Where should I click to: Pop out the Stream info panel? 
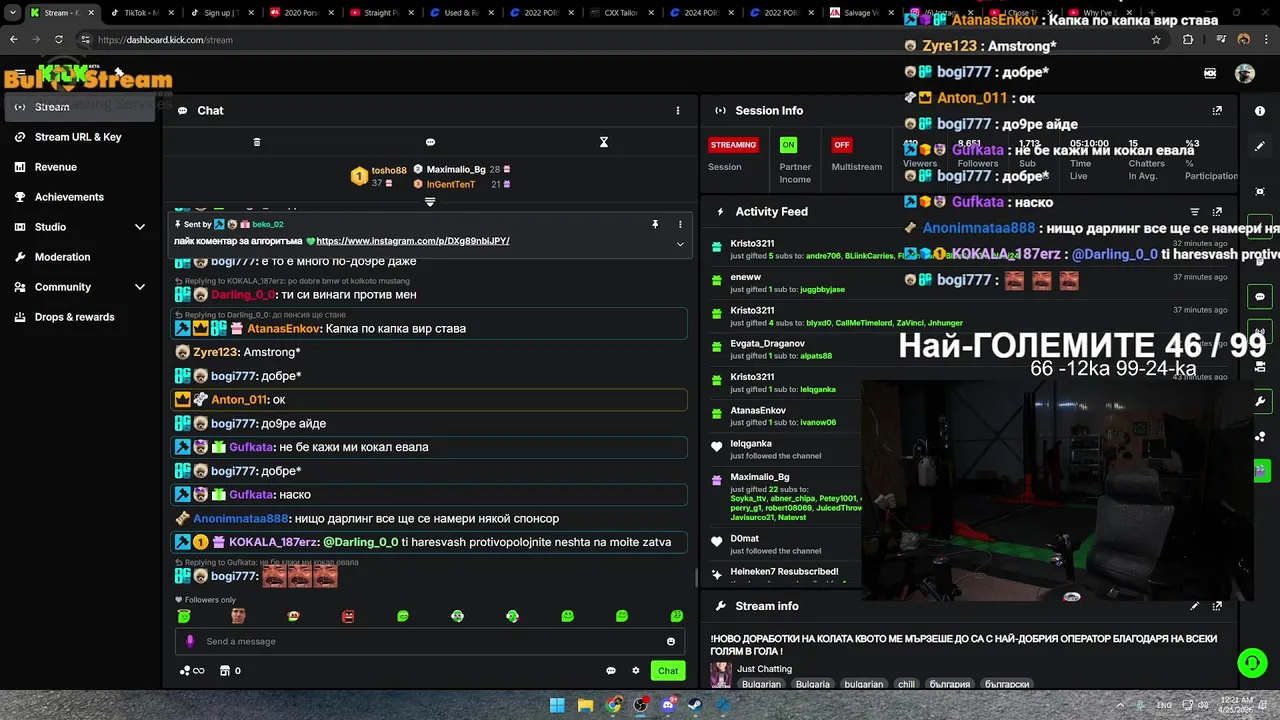1217,606
